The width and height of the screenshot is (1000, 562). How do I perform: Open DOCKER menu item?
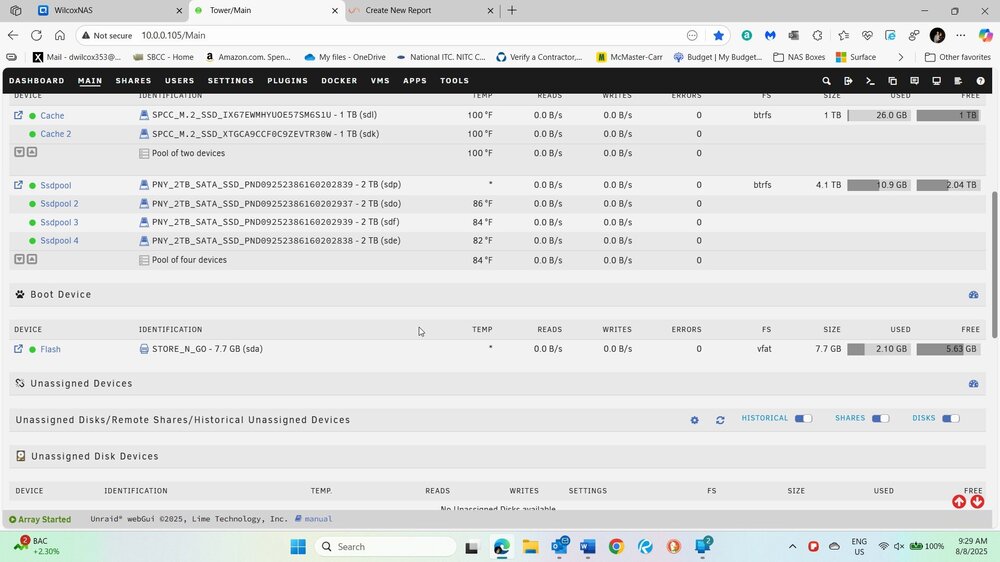339,81
